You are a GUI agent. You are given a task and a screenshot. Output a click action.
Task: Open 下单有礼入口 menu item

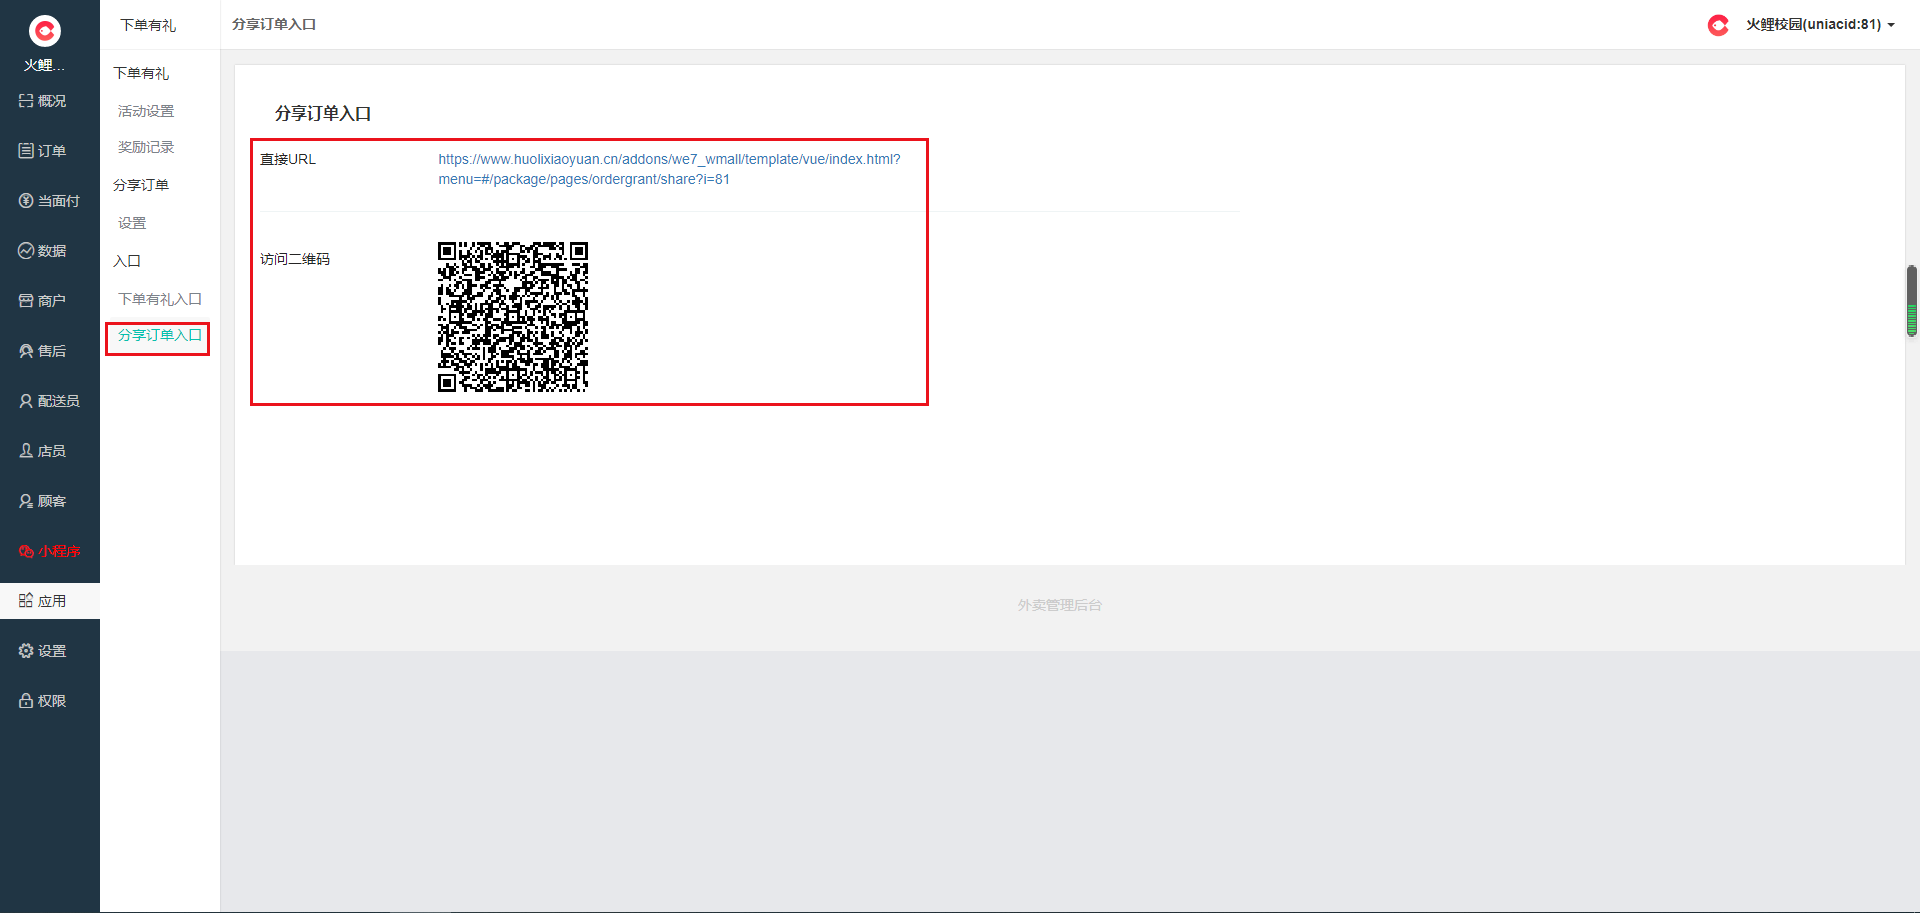160,299
